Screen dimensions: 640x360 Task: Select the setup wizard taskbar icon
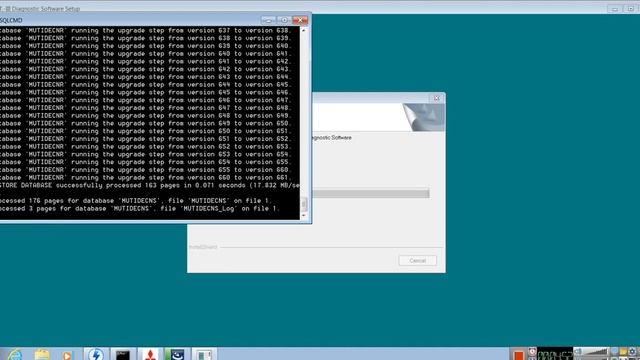pos(204,354)
